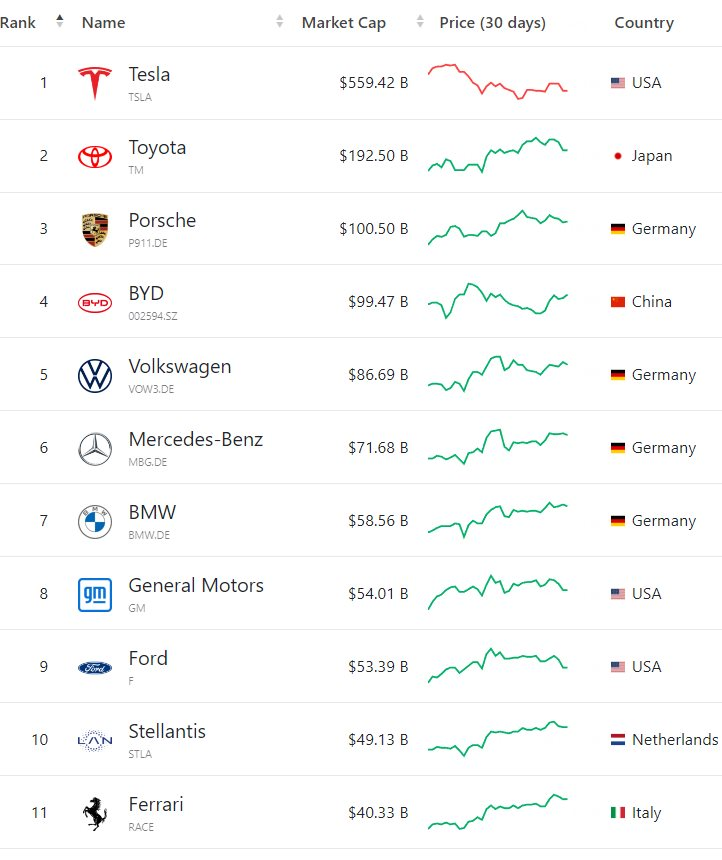The image size is (722, 860).
Task: Open the Volkswagen company name link
Action: [x=179, y=367]
